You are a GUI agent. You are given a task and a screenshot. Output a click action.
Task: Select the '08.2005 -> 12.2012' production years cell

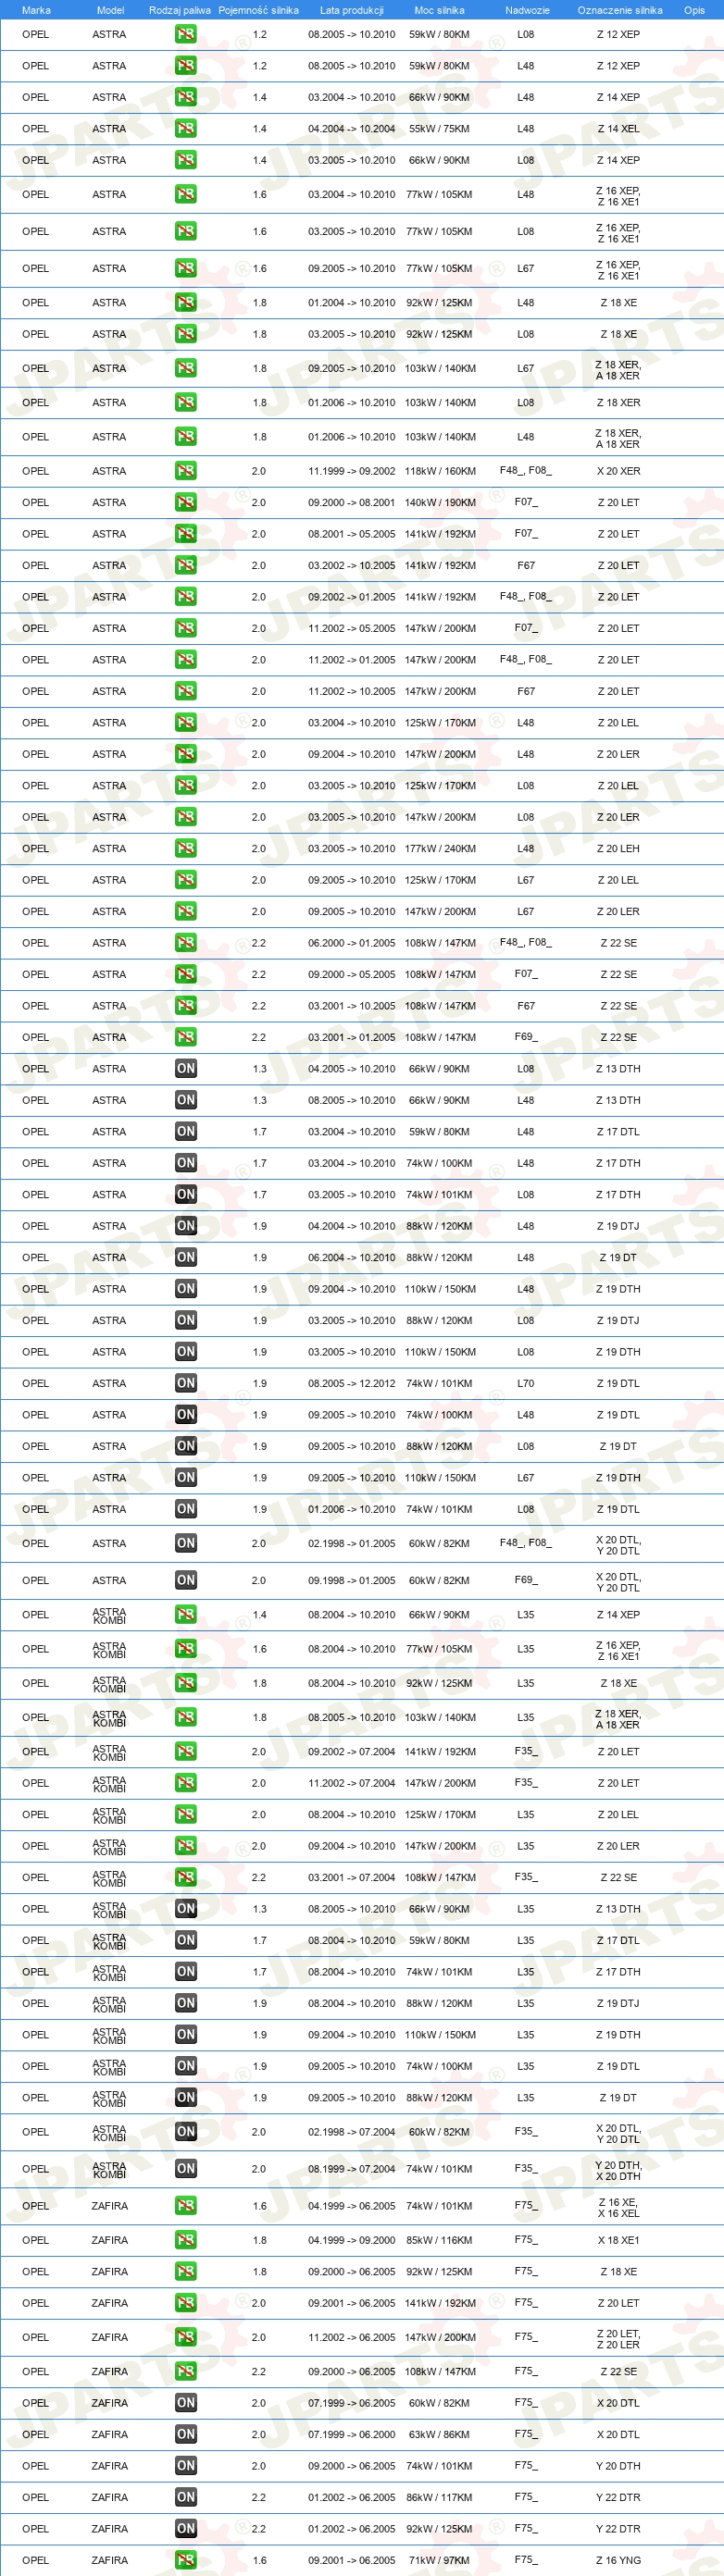click(x=351, y=1383)
